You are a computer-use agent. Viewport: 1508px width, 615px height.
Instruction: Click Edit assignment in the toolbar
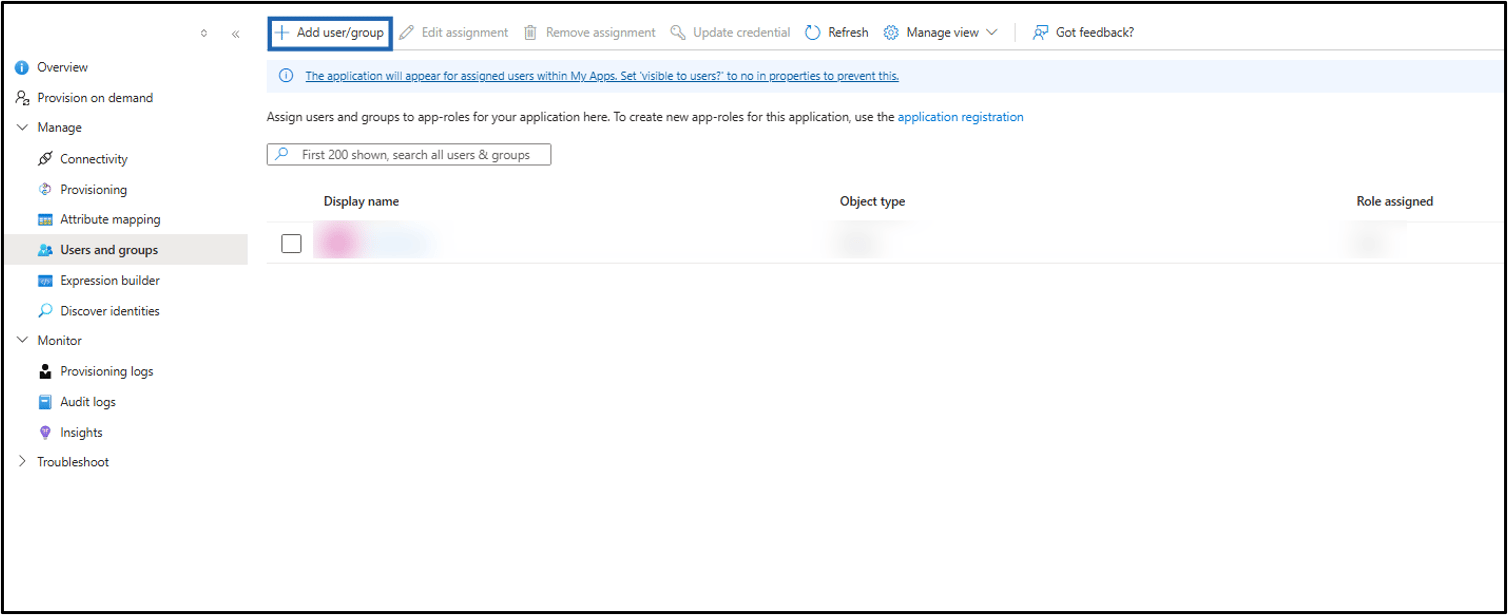(454, 32)
